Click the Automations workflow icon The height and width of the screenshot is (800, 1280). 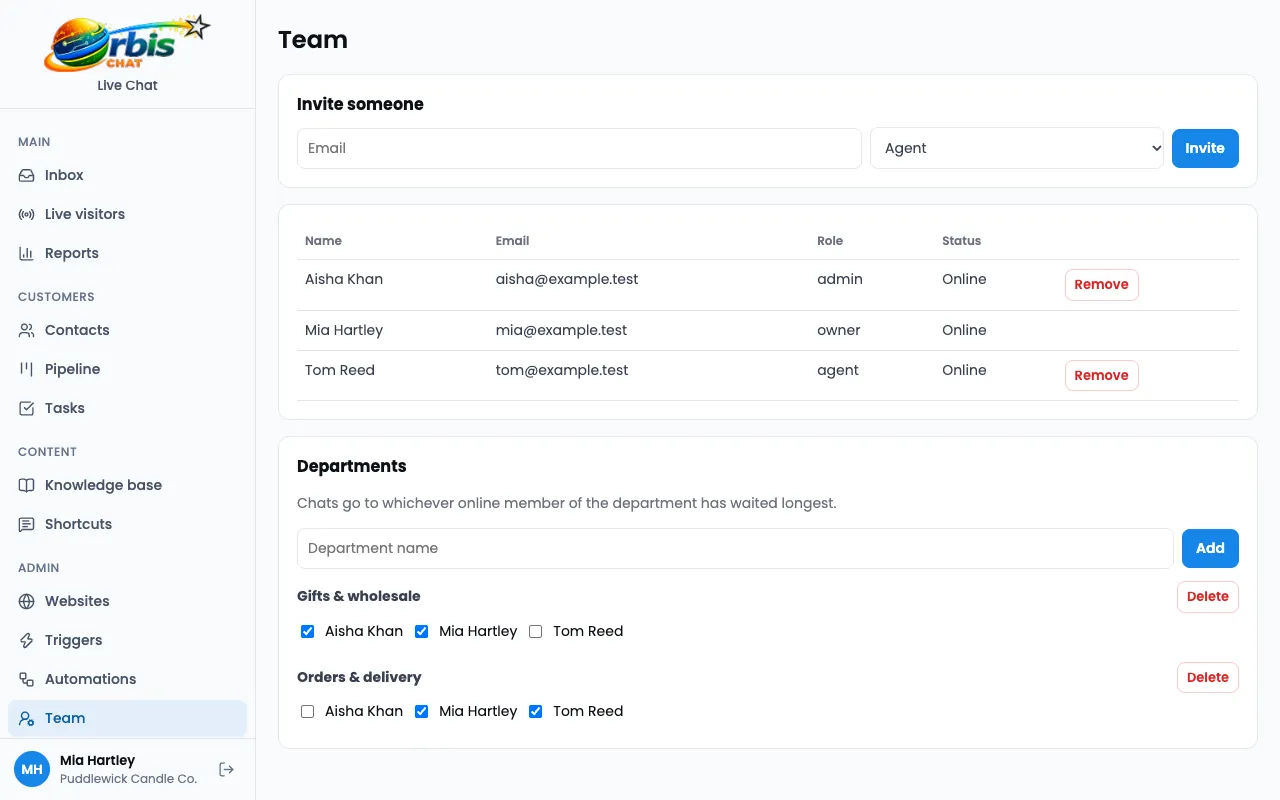pos(27,679)
